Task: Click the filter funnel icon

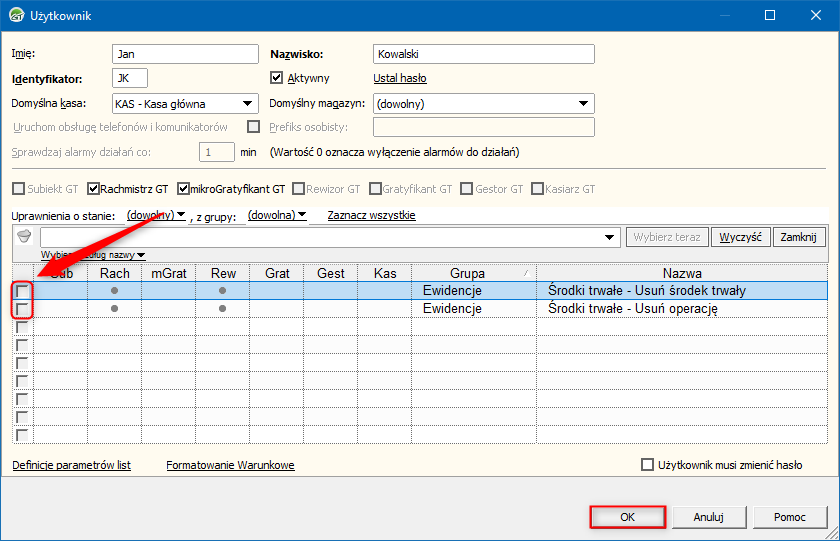Action: 25,237
